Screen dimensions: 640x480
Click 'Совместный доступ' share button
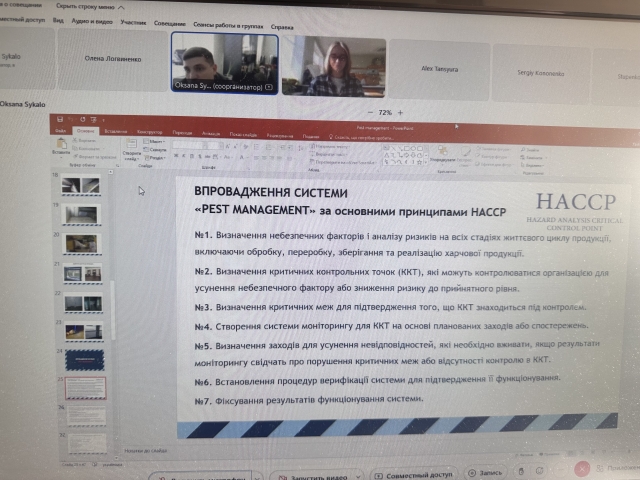[x=413, y=475]
